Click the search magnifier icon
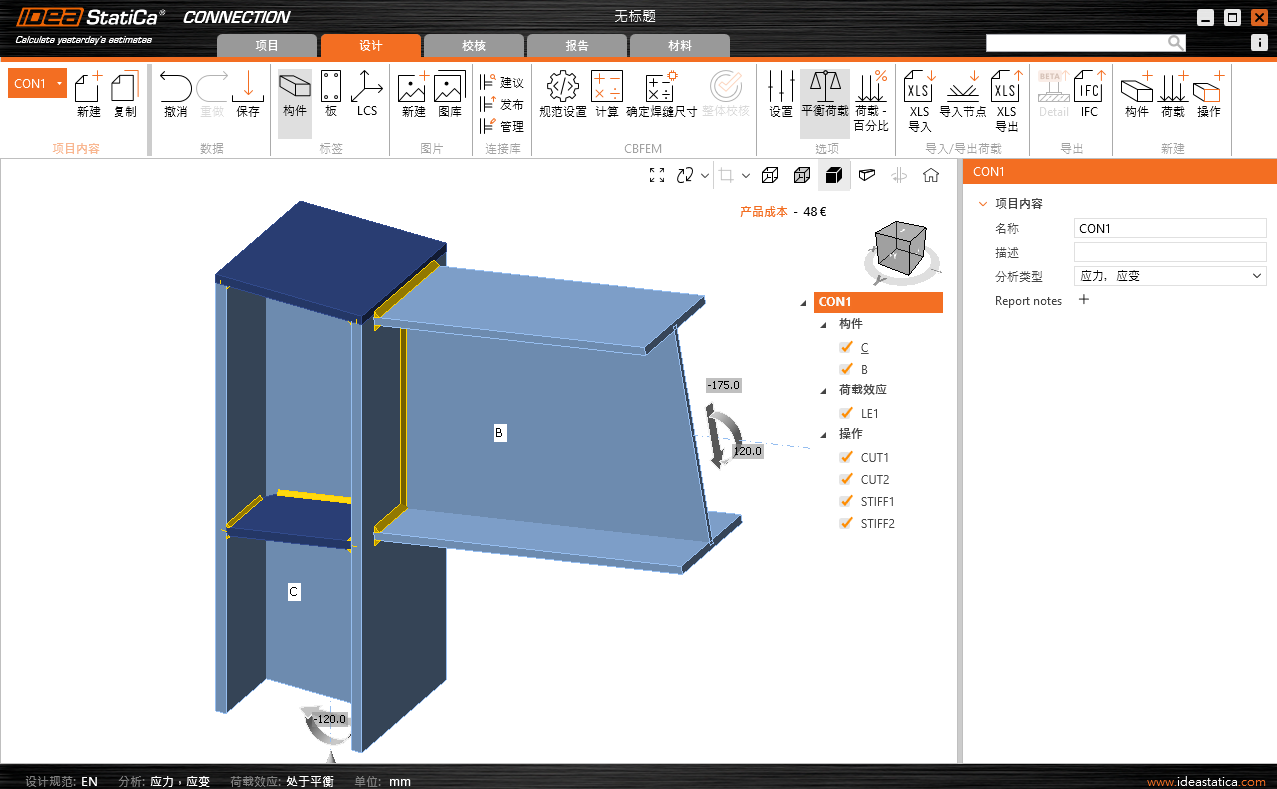 tap(1176, 43)
